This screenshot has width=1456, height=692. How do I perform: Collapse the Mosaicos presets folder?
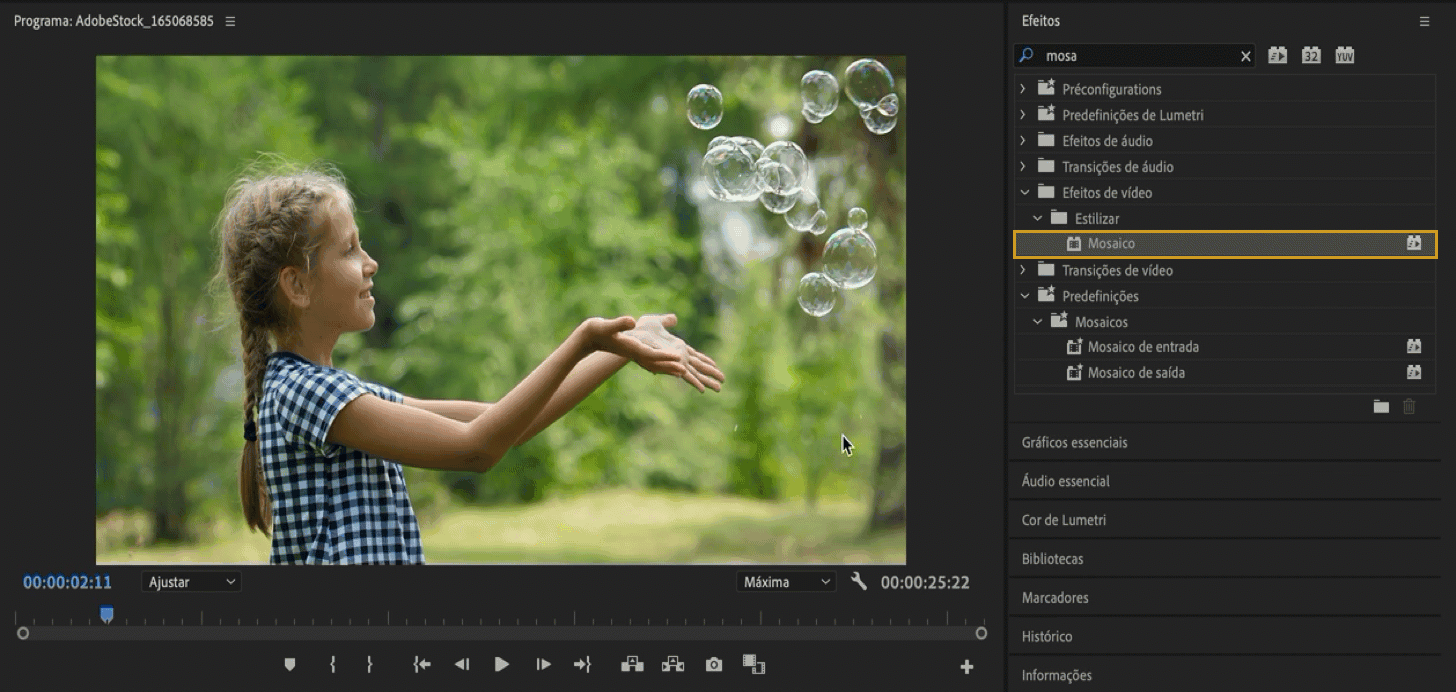(1036, 322)
